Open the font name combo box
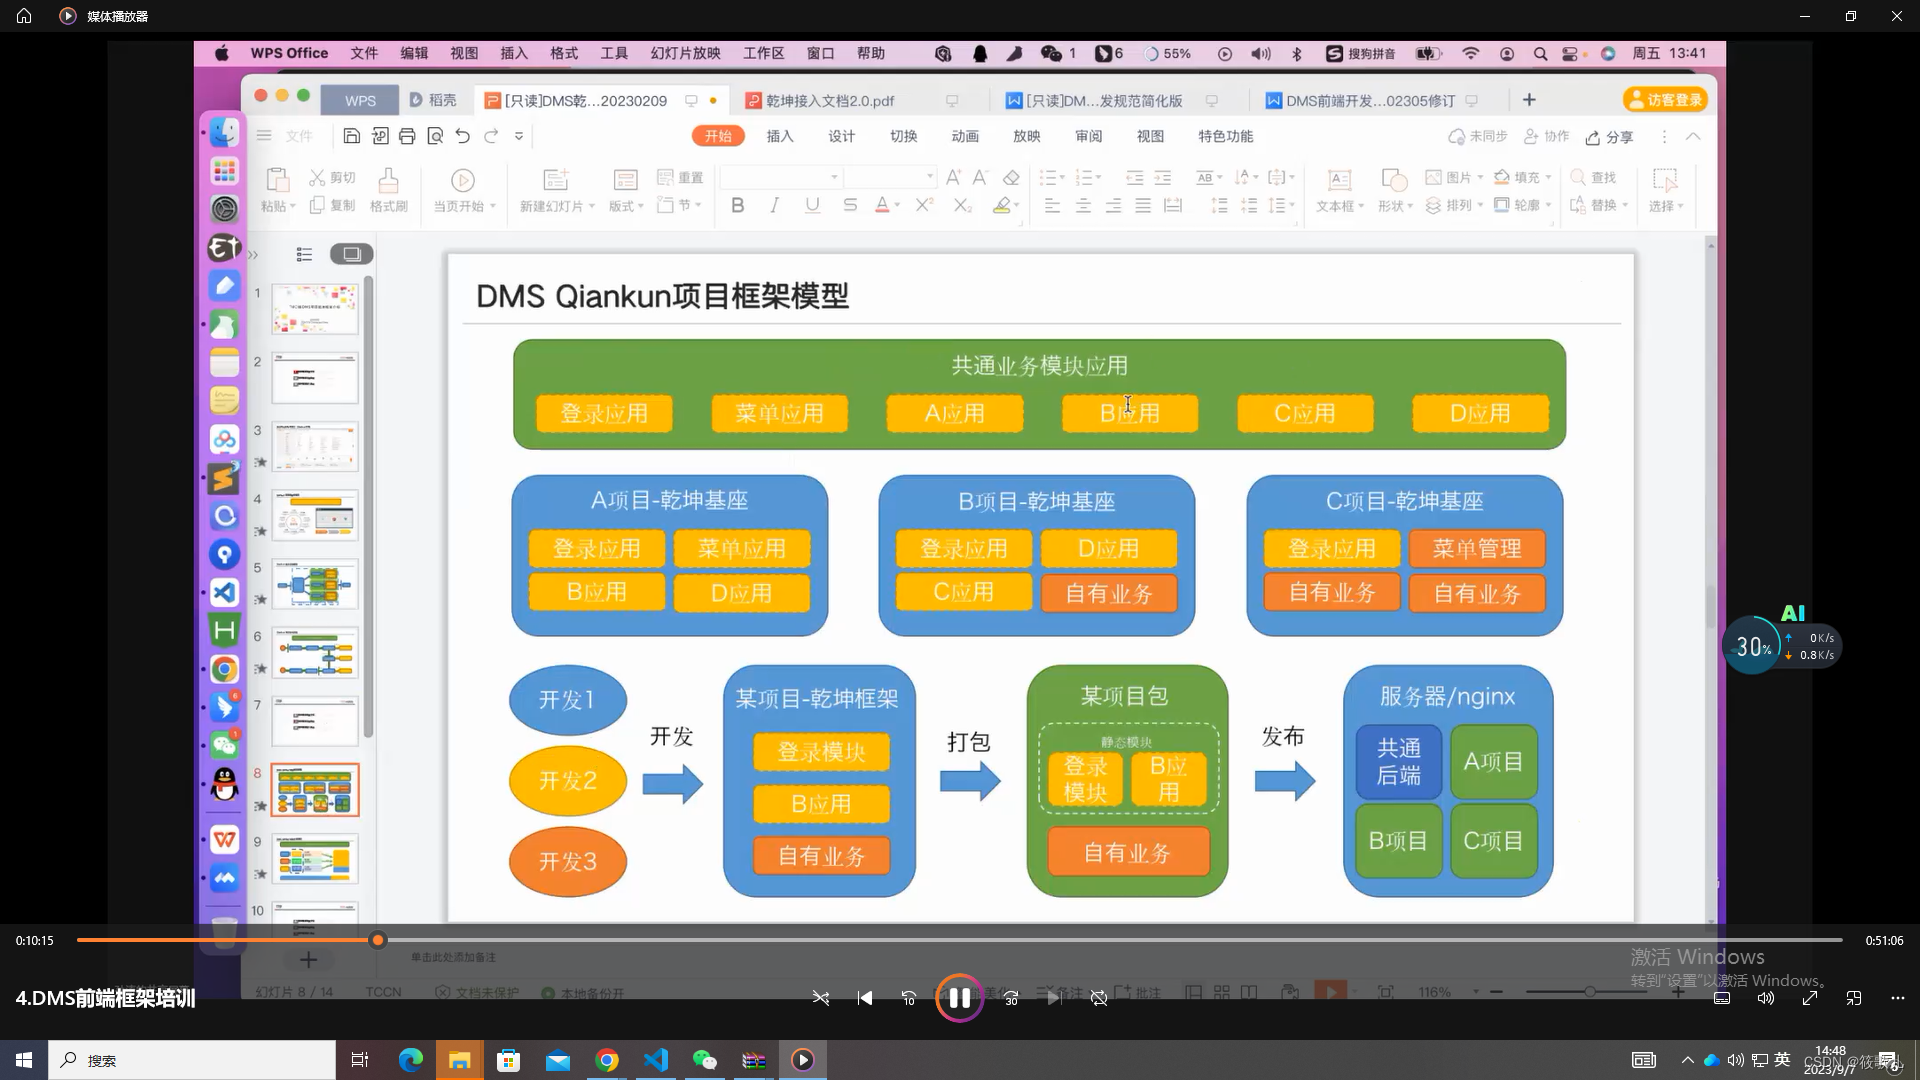Image resolution: width=1920 pixels, height=1080 pixels. click(x=780, y=177)
